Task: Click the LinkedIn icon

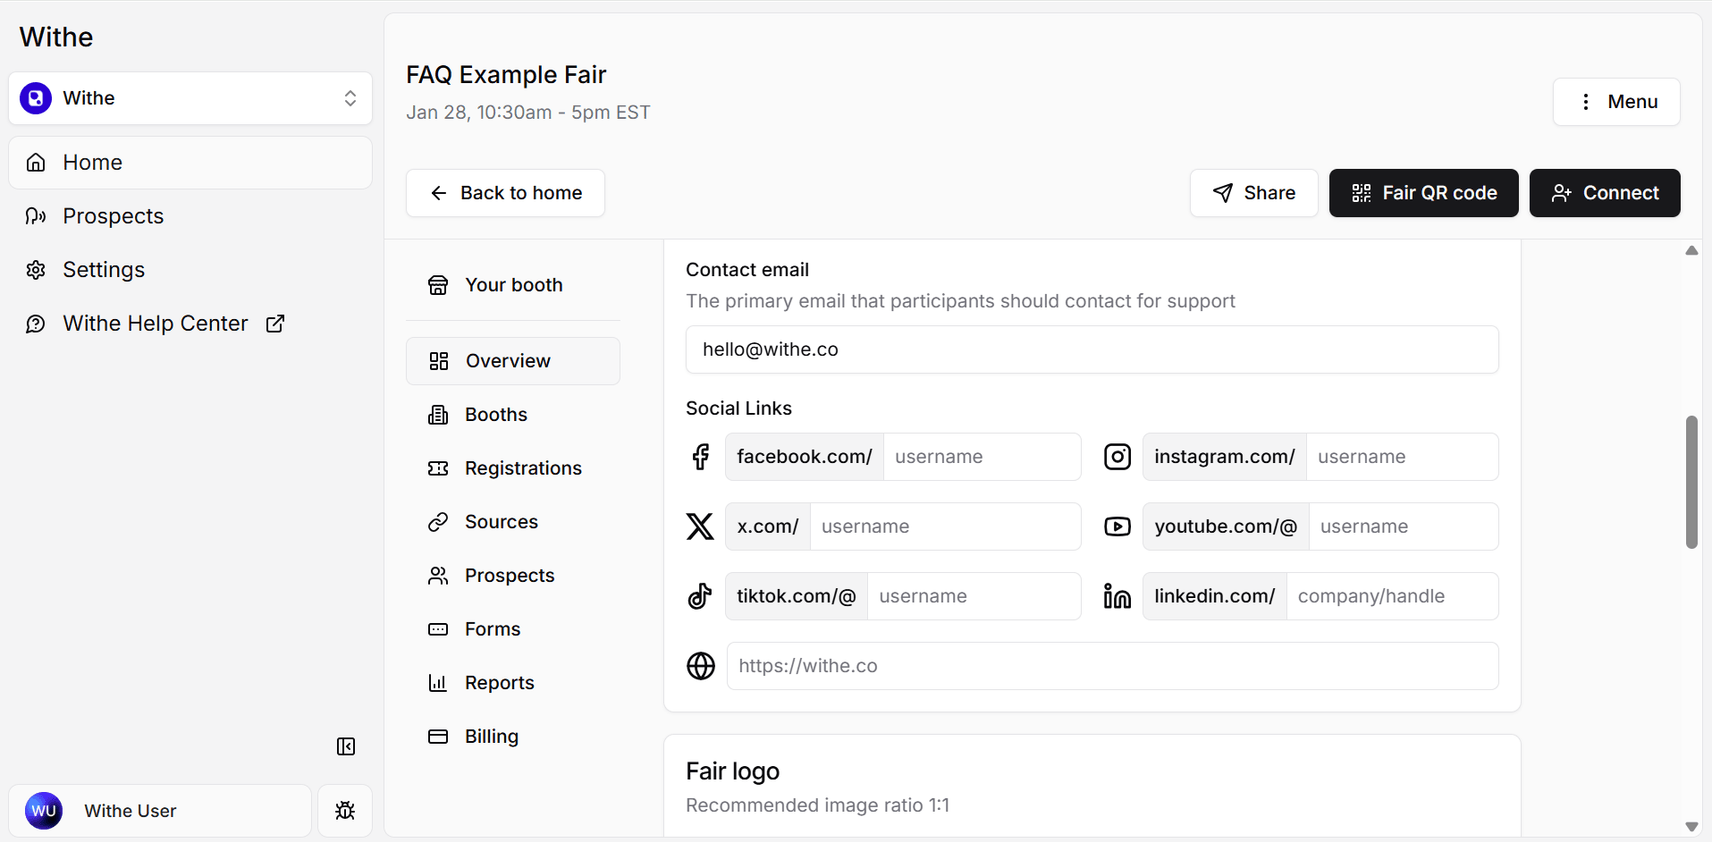Action: 1117,596
